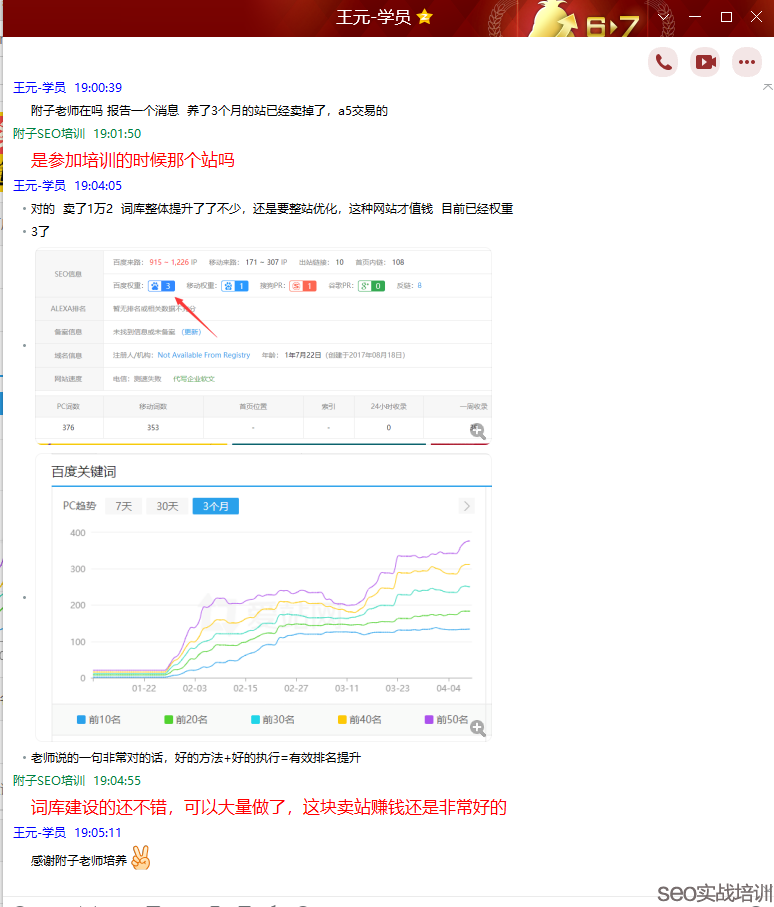Click the magnifier on the SEO info image
The image size is (774, 907).
click(x=478, y=431)
